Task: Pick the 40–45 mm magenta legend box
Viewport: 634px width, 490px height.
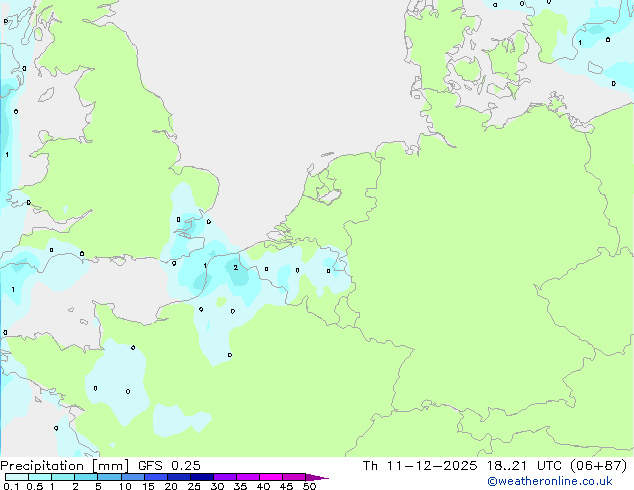Action: click(271, 477)
